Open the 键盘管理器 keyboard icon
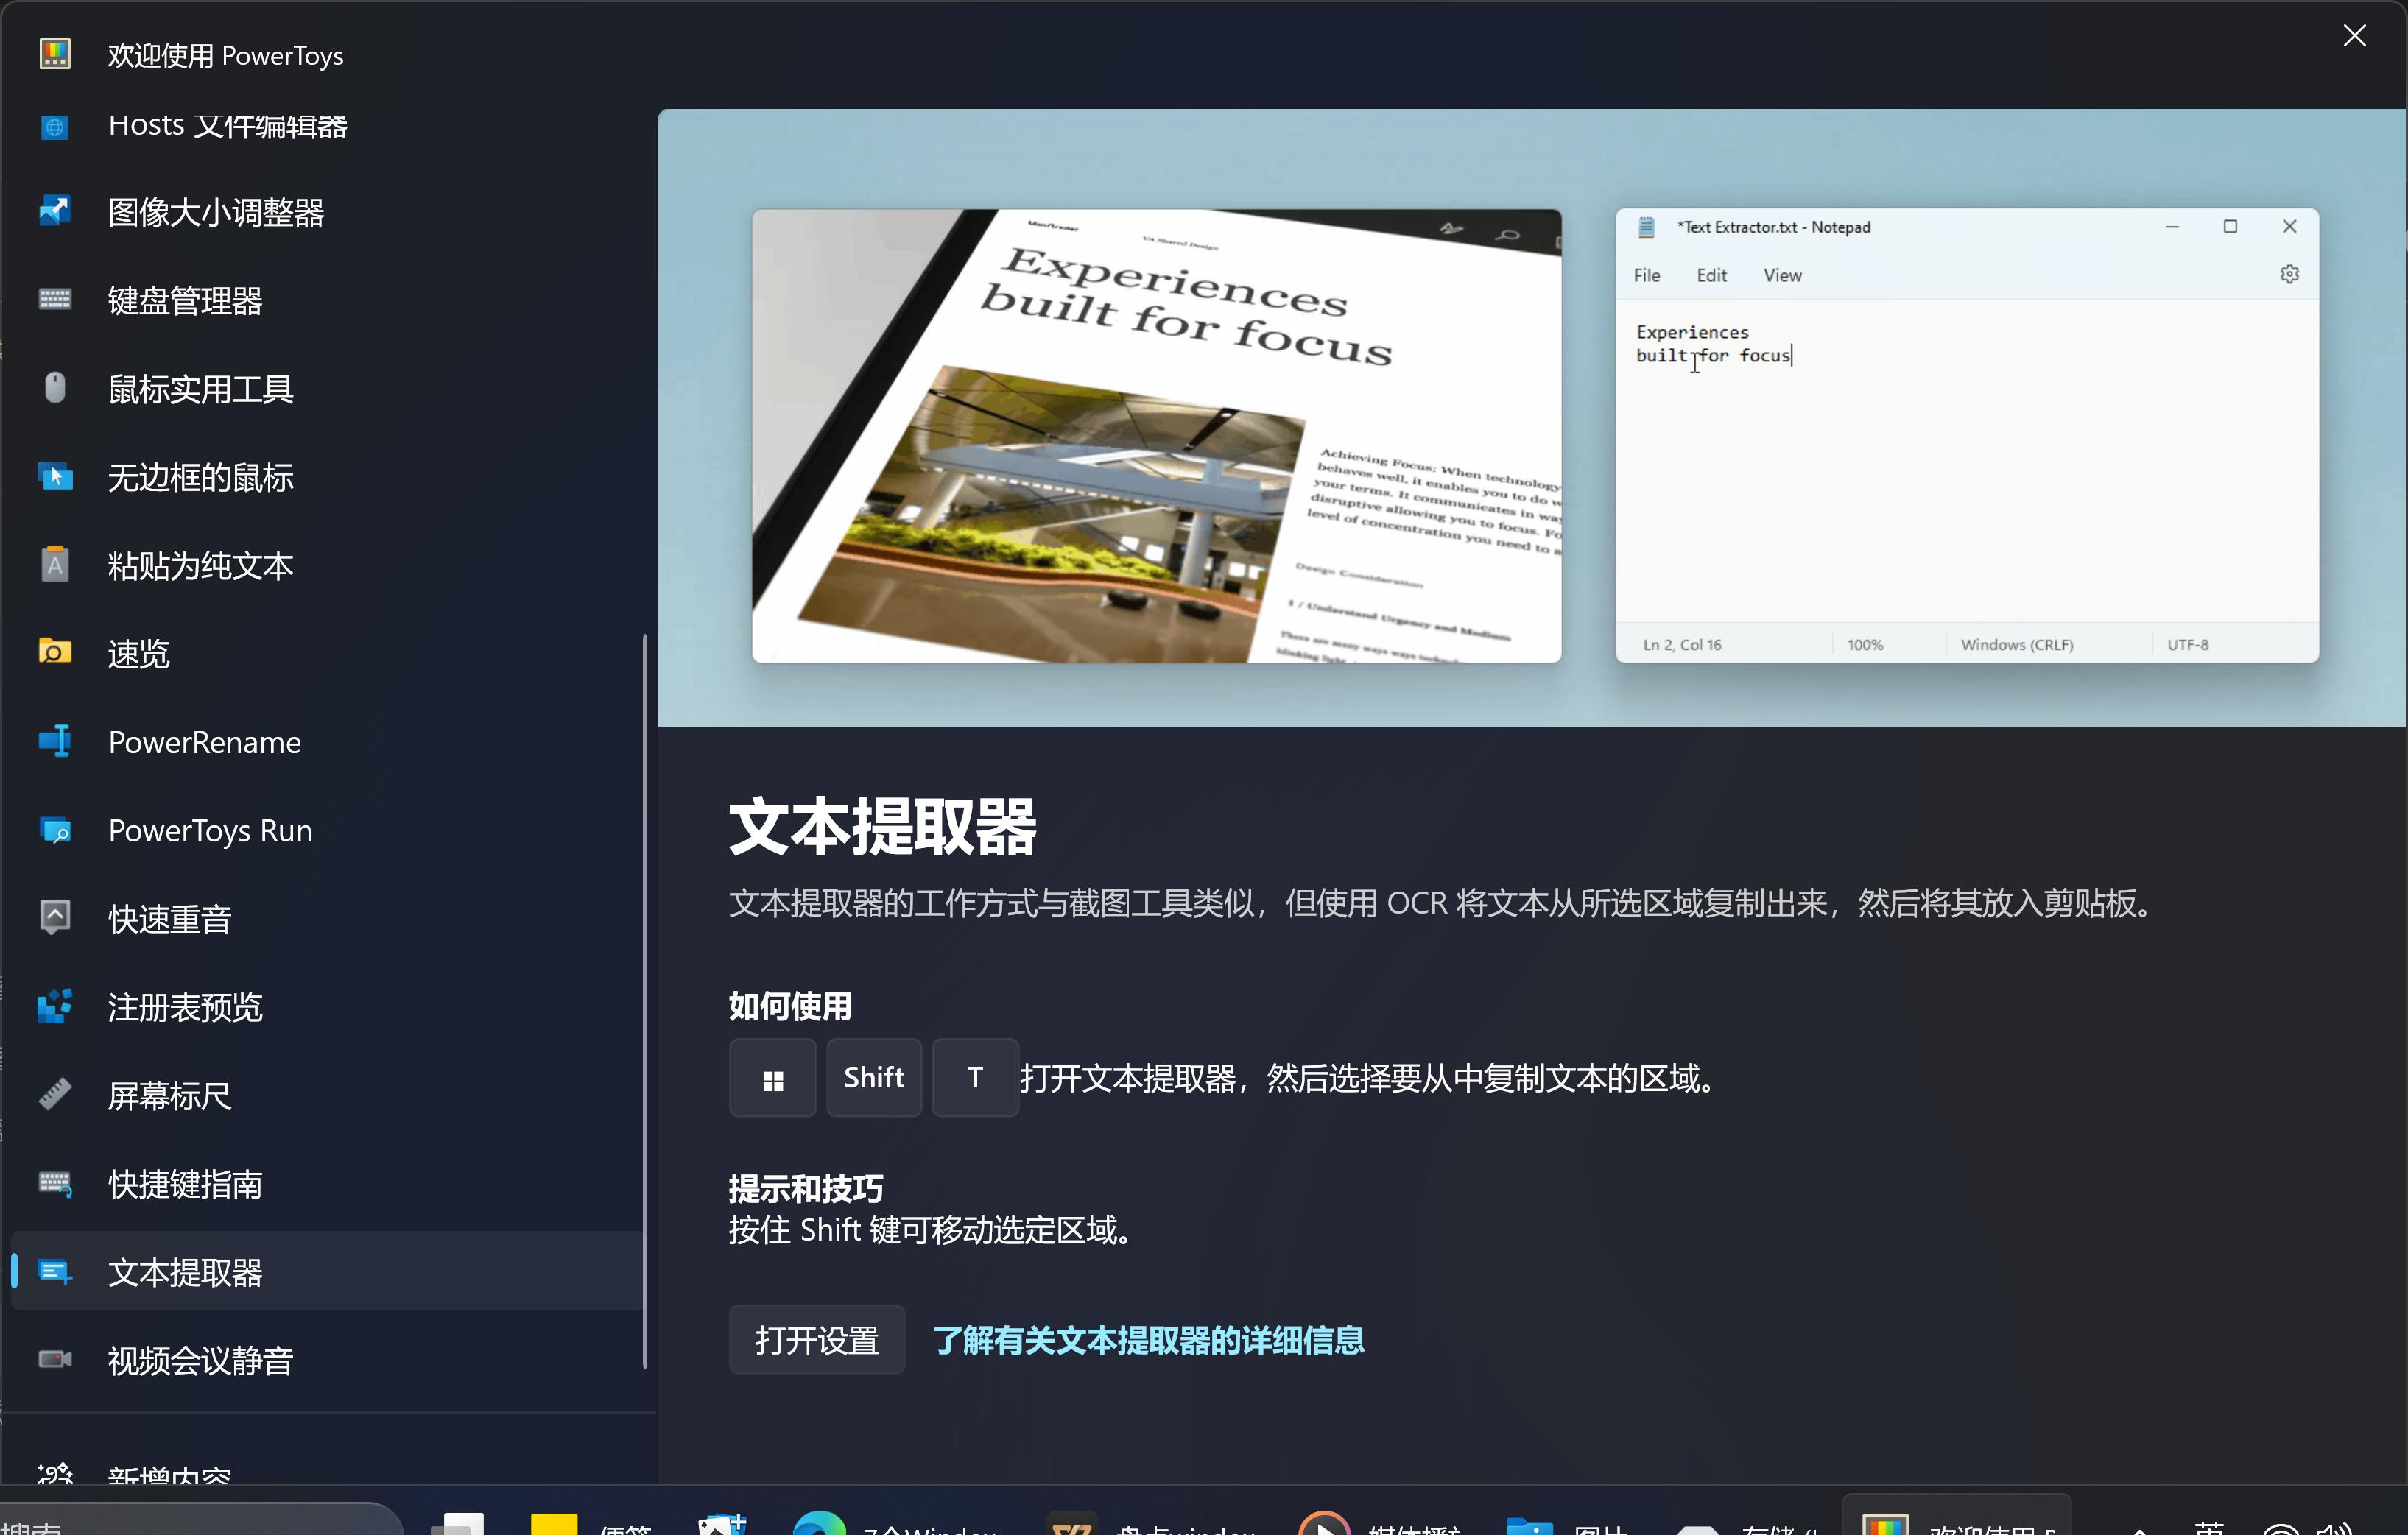 55,300
